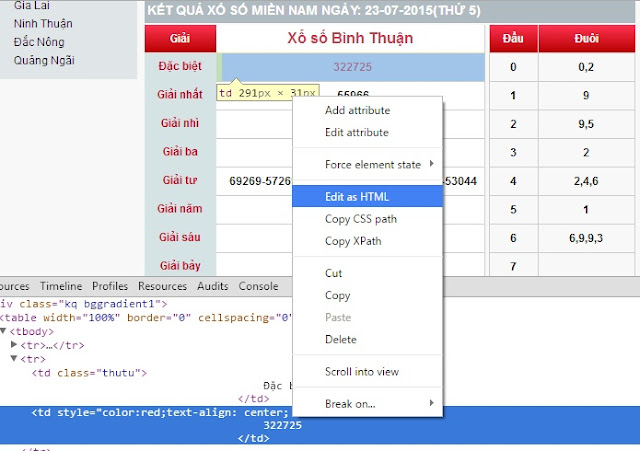Click Đuôi value 0,2 cell
This screenshot has width=640, height=451.
(x=586, y=67)
